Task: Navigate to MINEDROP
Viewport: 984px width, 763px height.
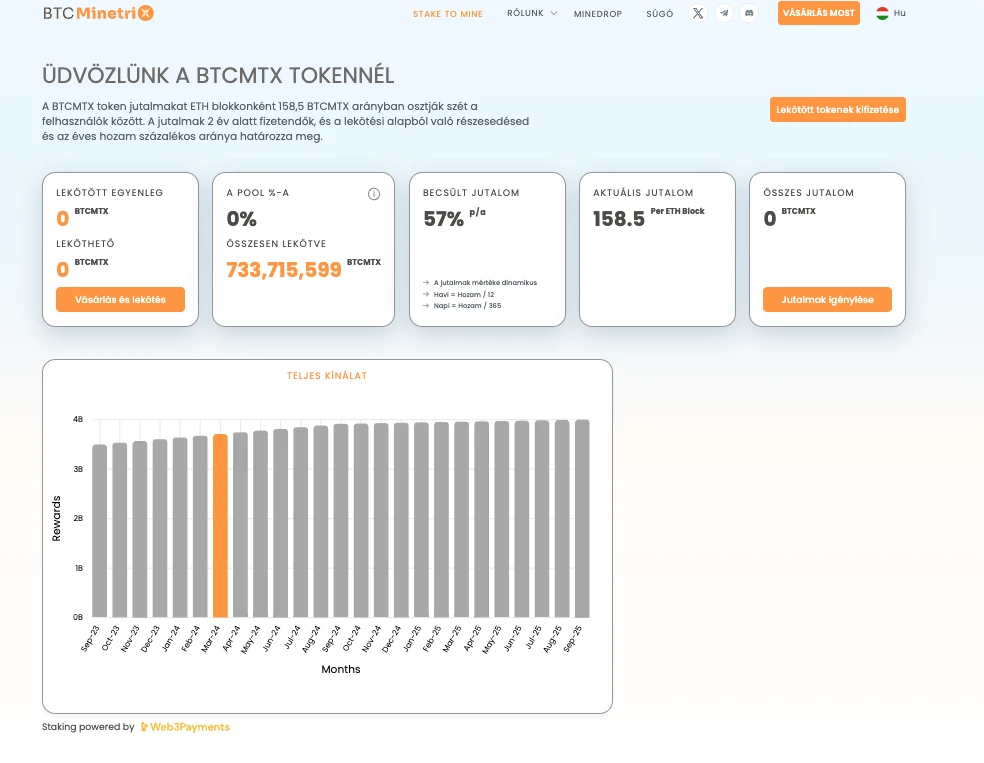Action: [x=597, y=14]
